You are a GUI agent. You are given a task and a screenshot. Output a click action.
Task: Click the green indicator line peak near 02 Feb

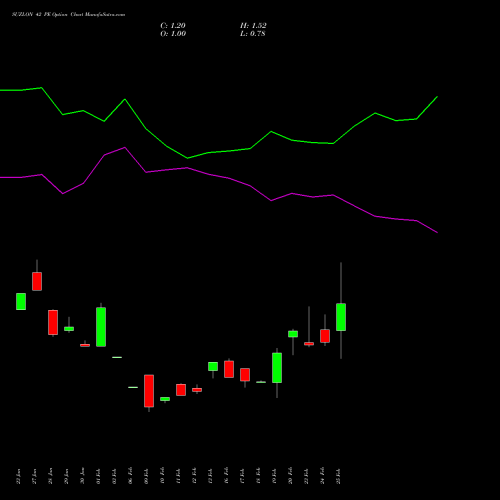click(125, 99)
